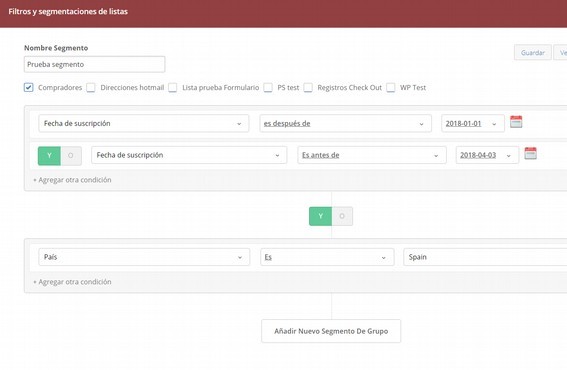Select O on the toggle between segment groups

(x=342, y=216)
